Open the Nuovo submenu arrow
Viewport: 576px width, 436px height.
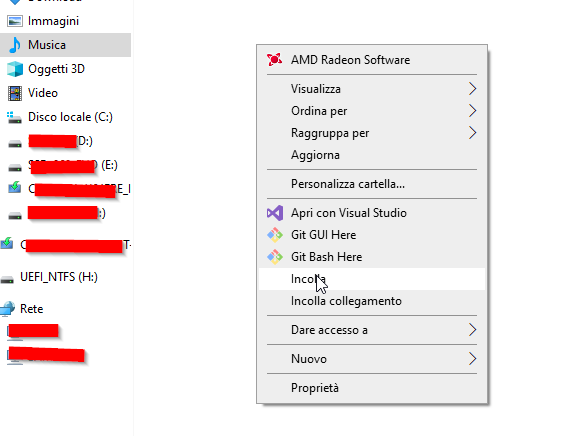pos(472,358)
